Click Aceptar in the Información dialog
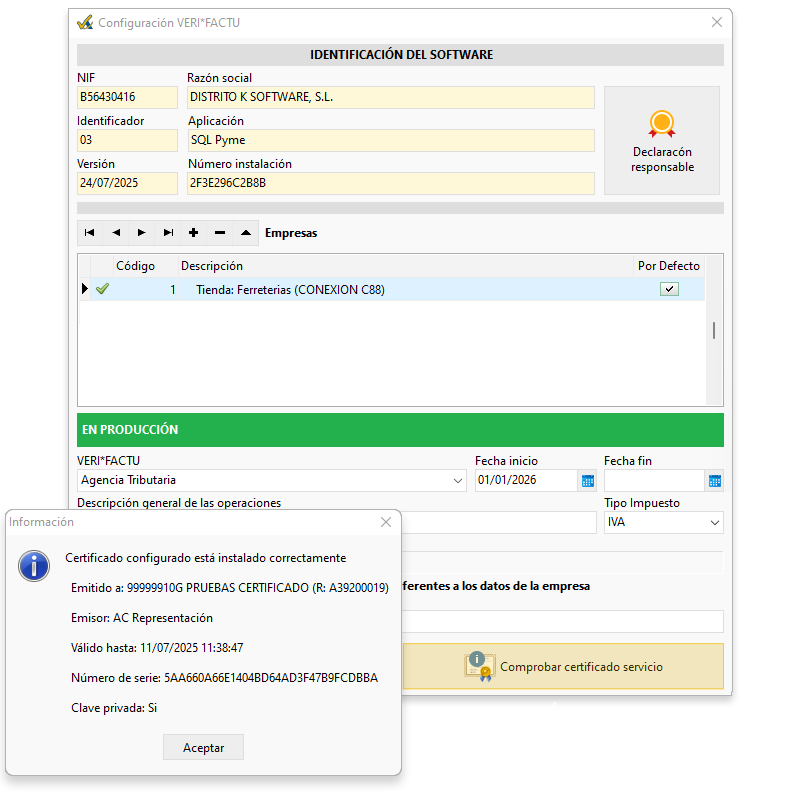810x807 pixels. pyautogui.click(x=203, y=747)
